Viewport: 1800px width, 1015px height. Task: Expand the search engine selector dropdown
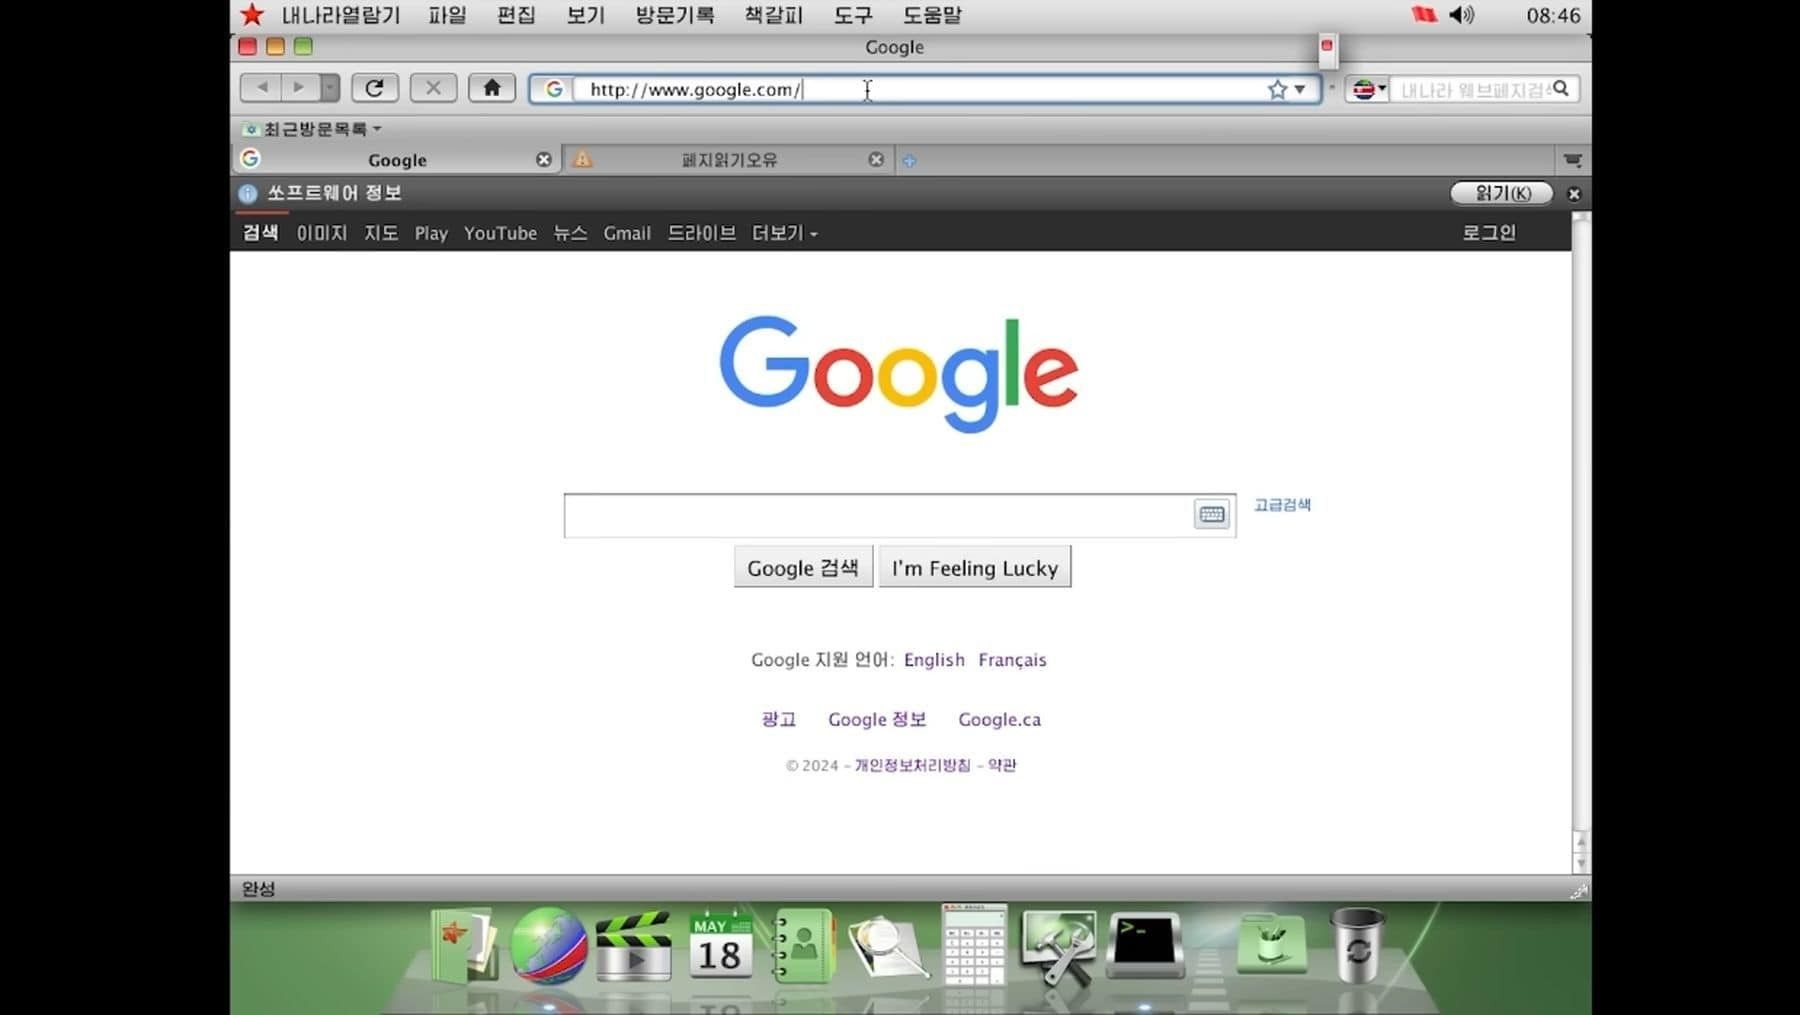1368,90
